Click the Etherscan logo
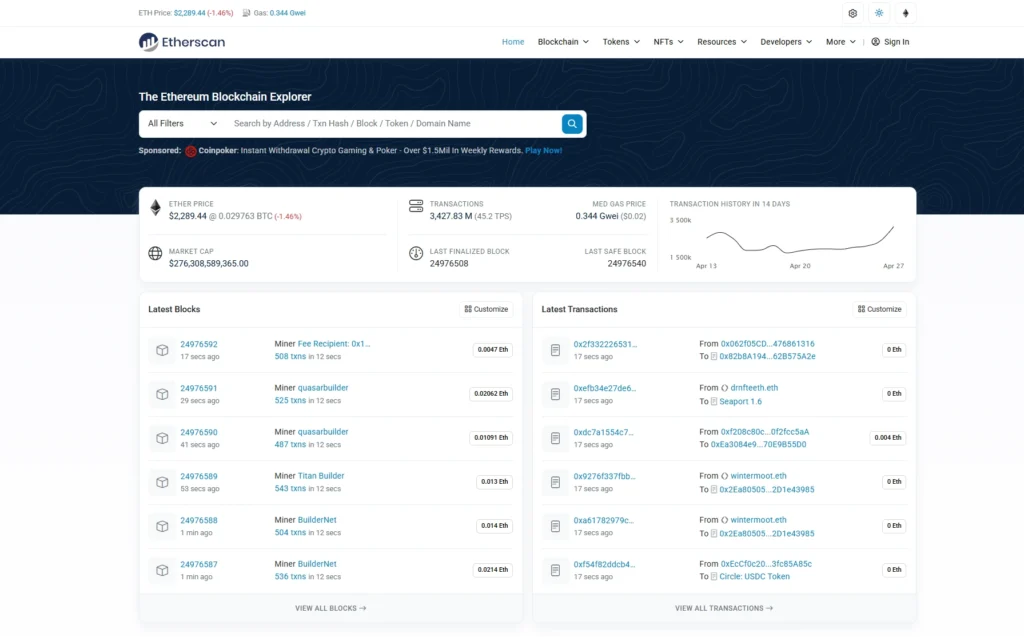 (x=182, y=42)
